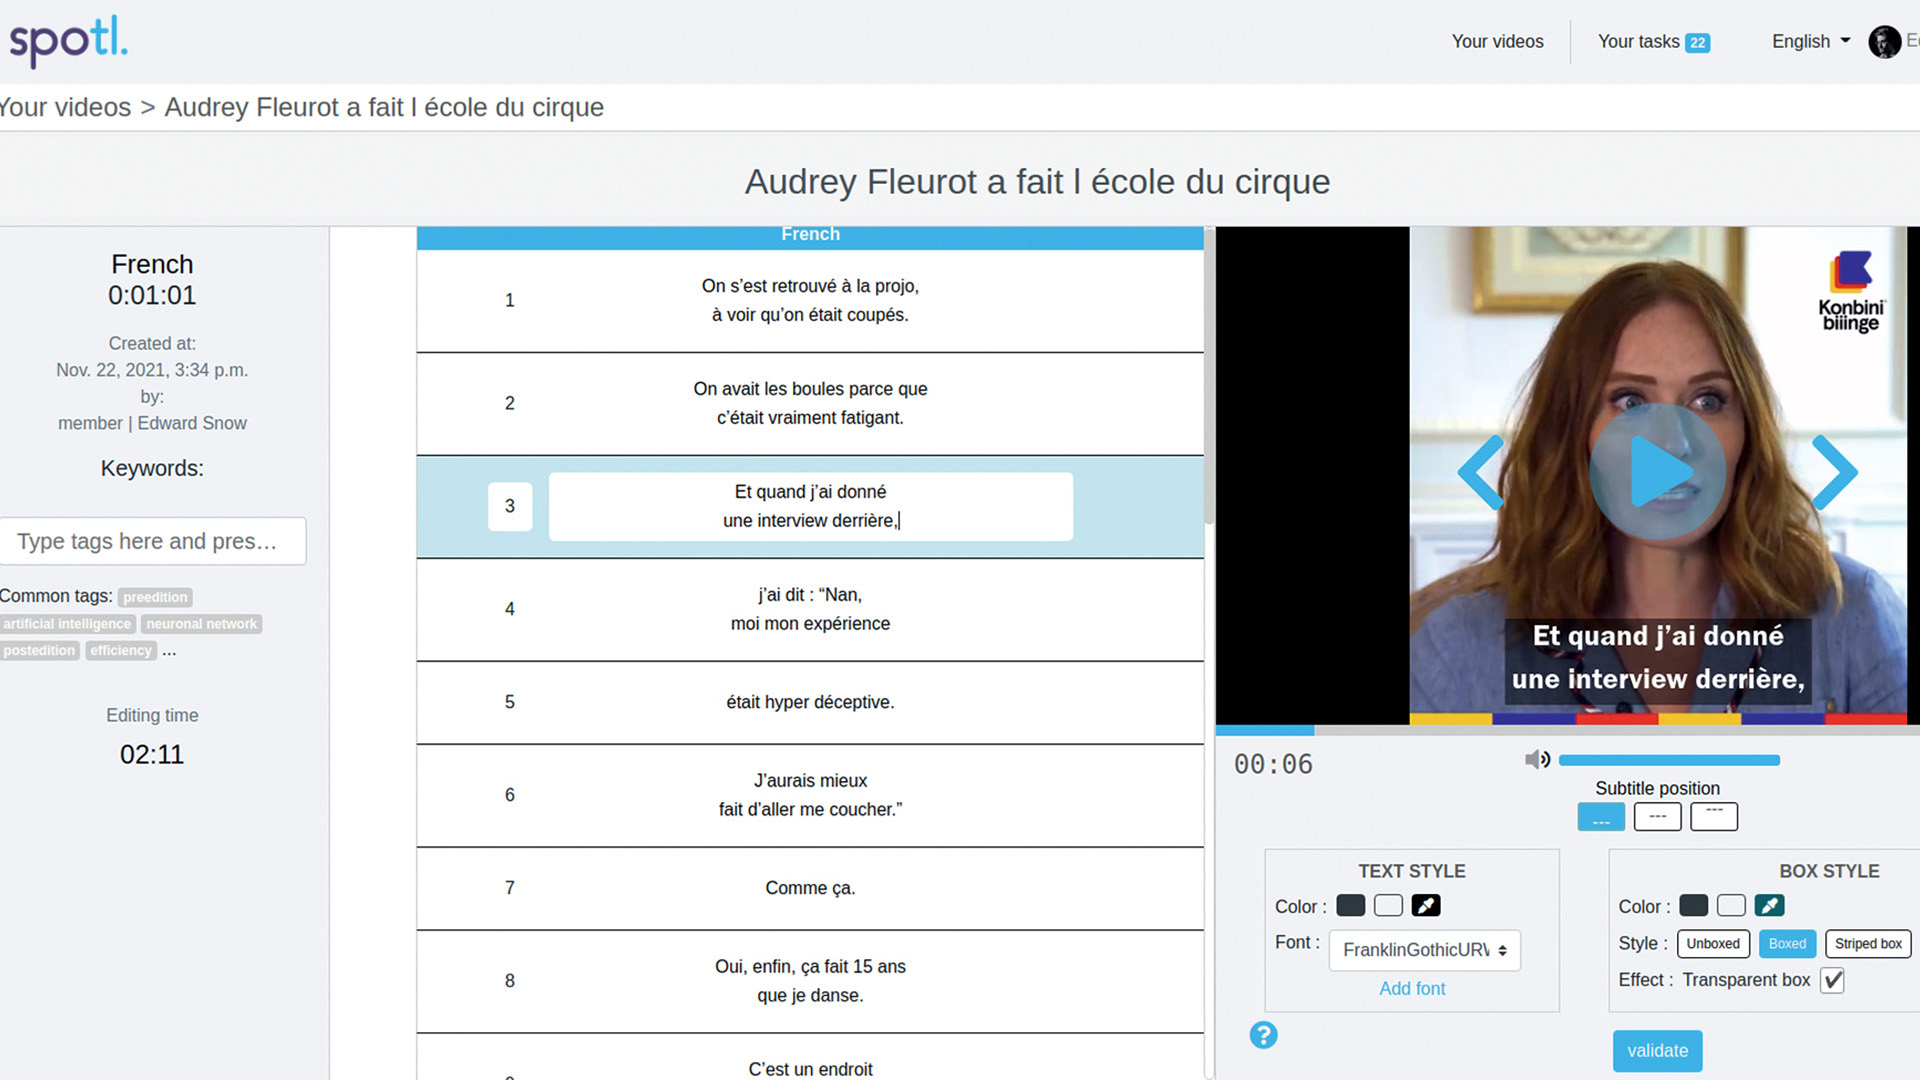Viewport: 1920px width, 1080px height.
Task: Open the FranklinGothicURW font dropdown
Action: [1424, 950]
